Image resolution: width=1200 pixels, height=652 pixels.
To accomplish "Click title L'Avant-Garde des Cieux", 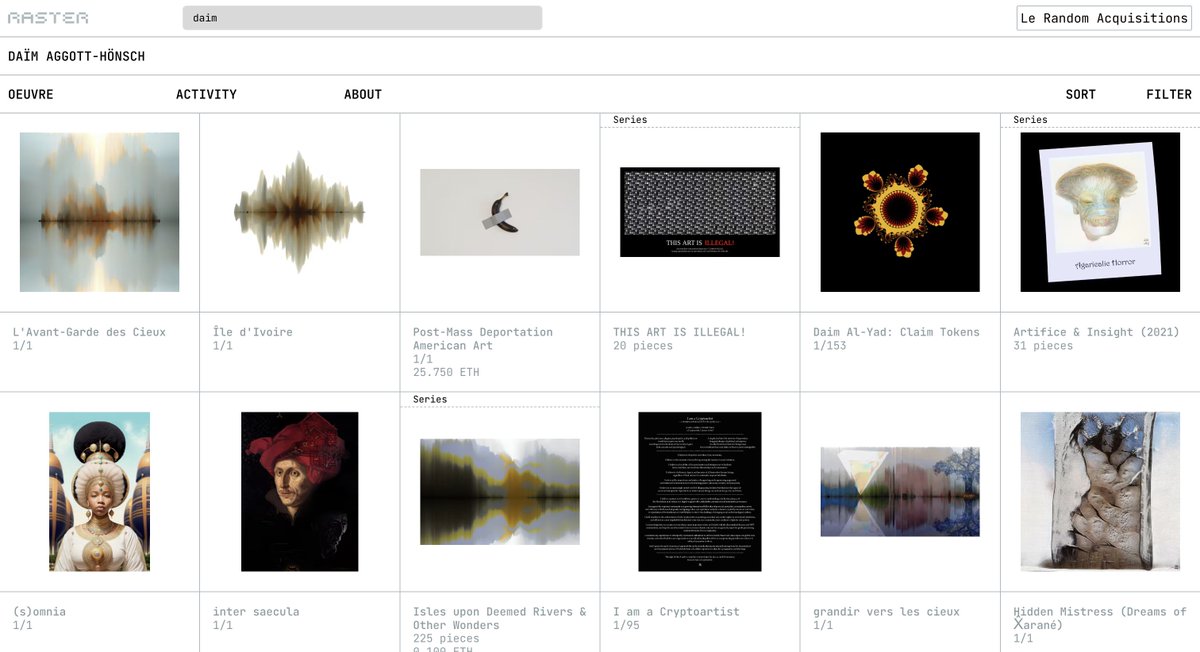I will pyautogui.click(x=89, y=332).
